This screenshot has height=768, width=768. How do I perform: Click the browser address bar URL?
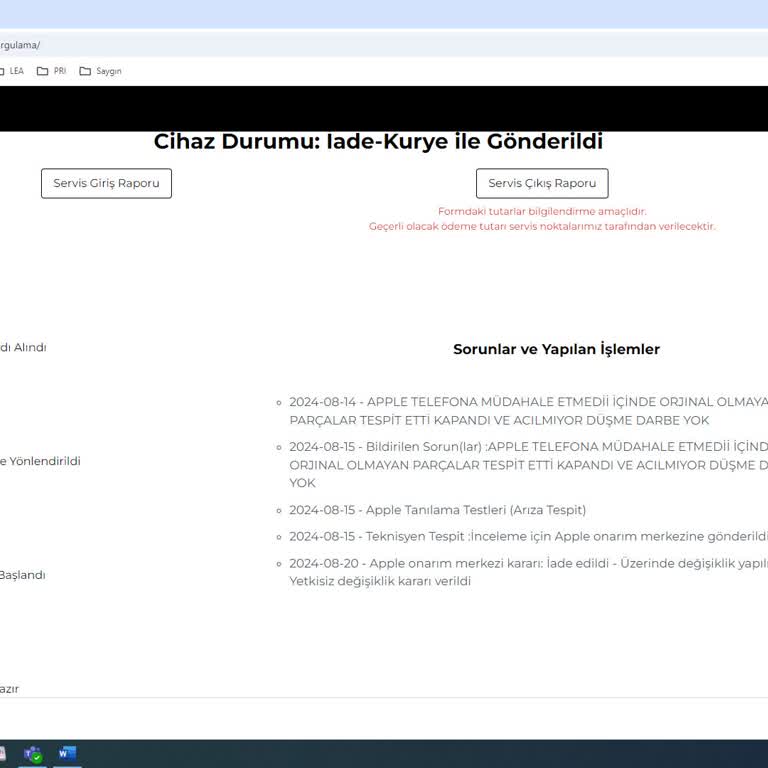(20, 45)
